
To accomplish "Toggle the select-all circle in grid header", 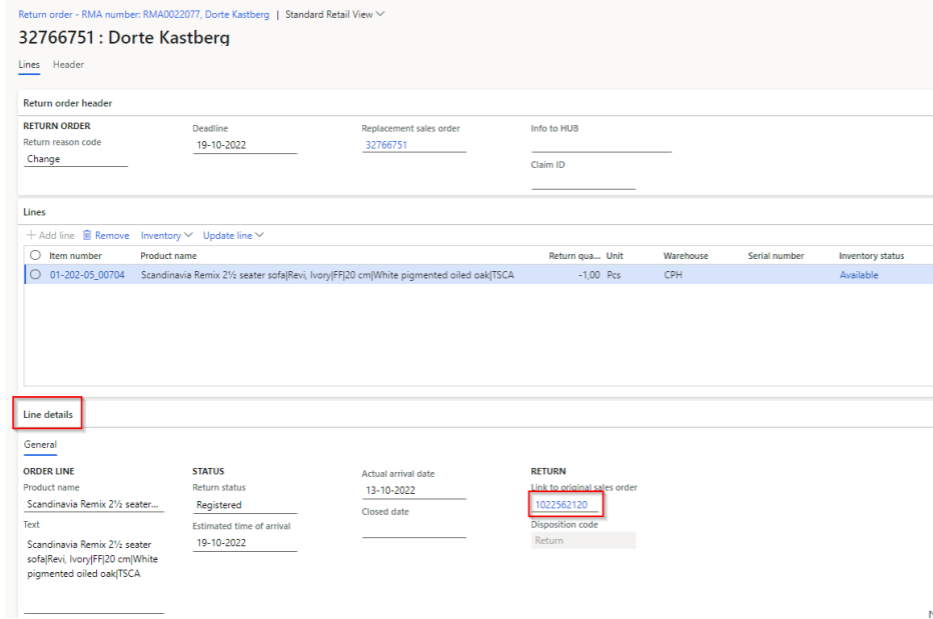I will [x=36, y=256].
